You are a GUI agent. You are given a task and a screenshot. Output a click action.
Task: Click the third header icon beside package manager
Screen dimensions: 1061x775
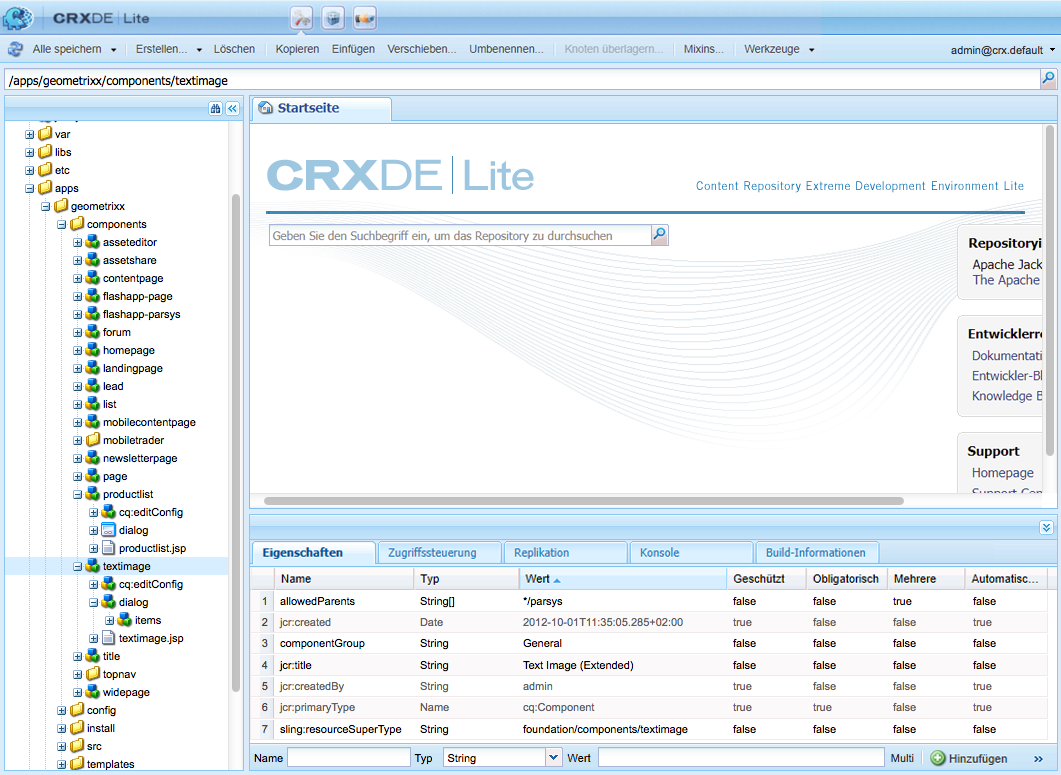tap(364, 18)
